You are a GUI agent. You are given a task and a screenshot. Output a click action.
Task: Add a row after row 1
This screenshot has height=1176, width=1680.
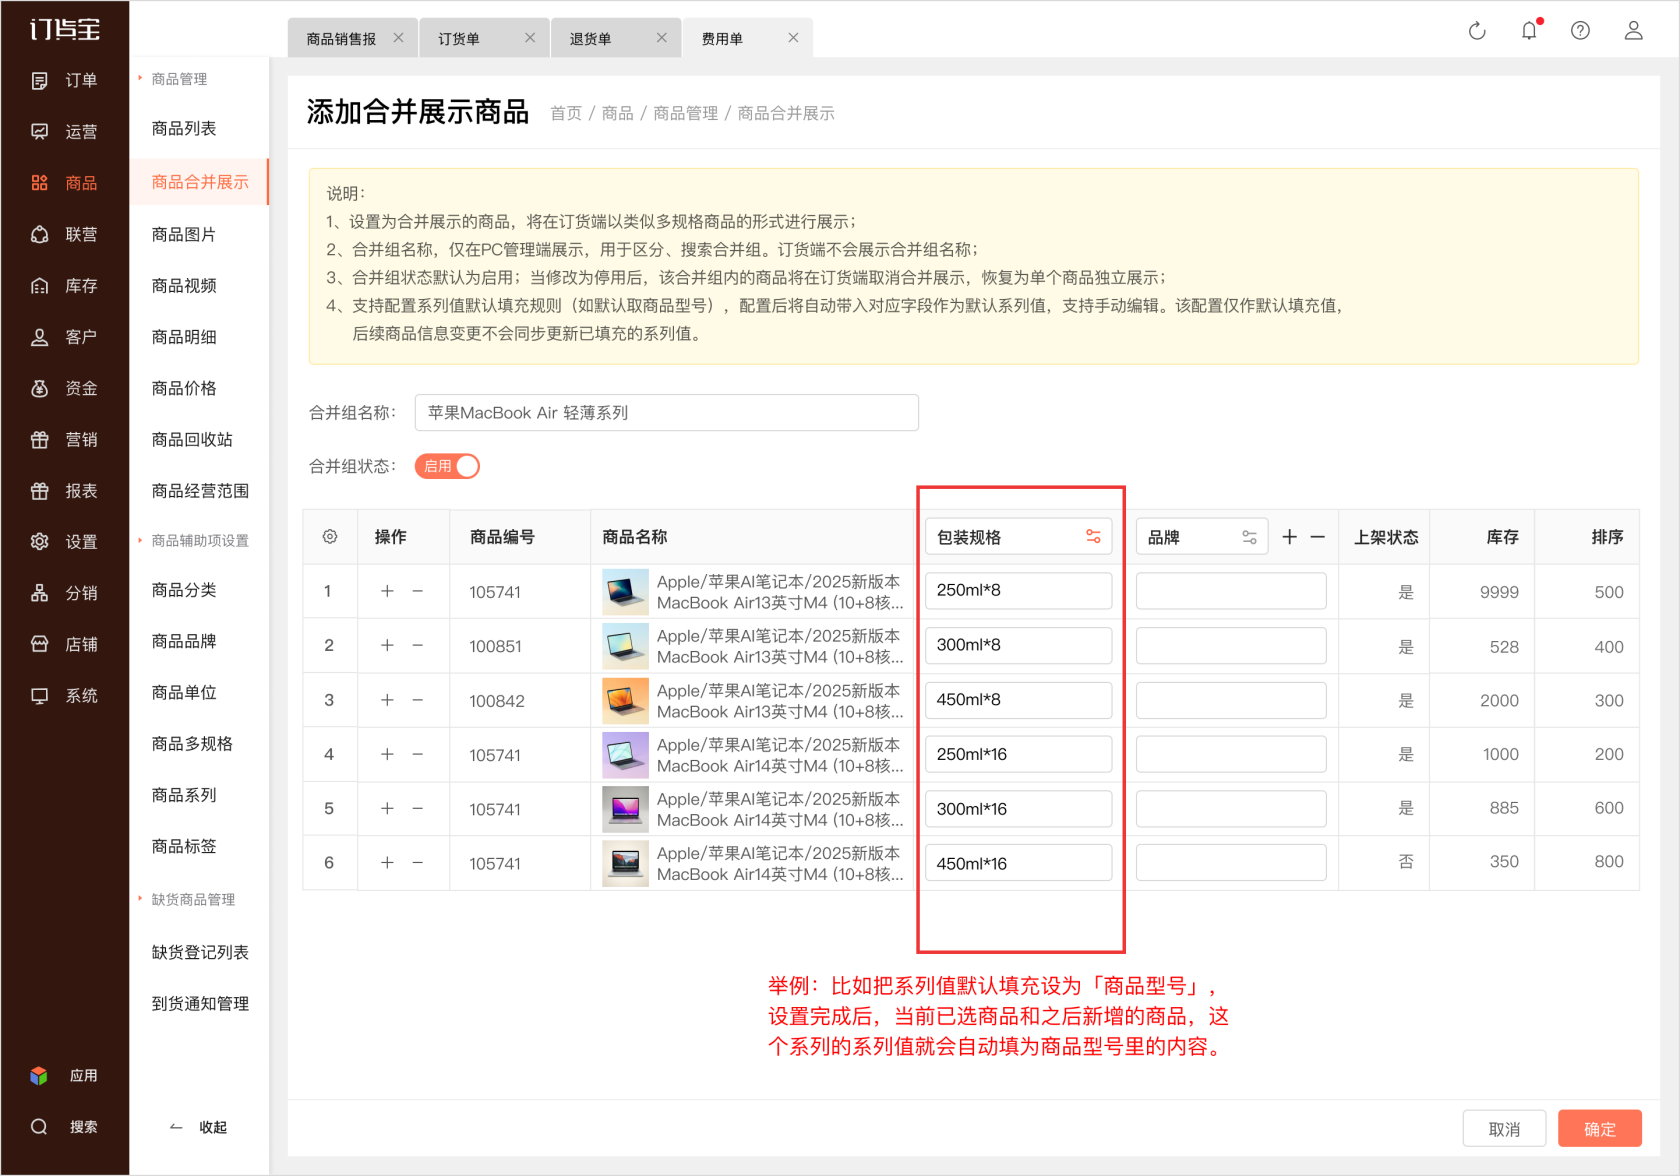tap(387, 591)
